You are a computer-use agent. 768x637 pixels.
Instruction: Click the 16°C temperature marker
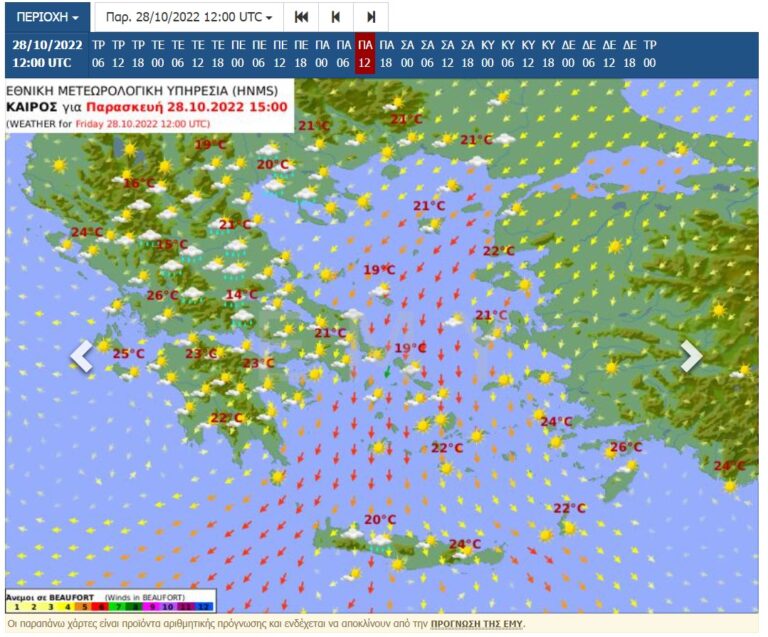click(x=139, y=183)
